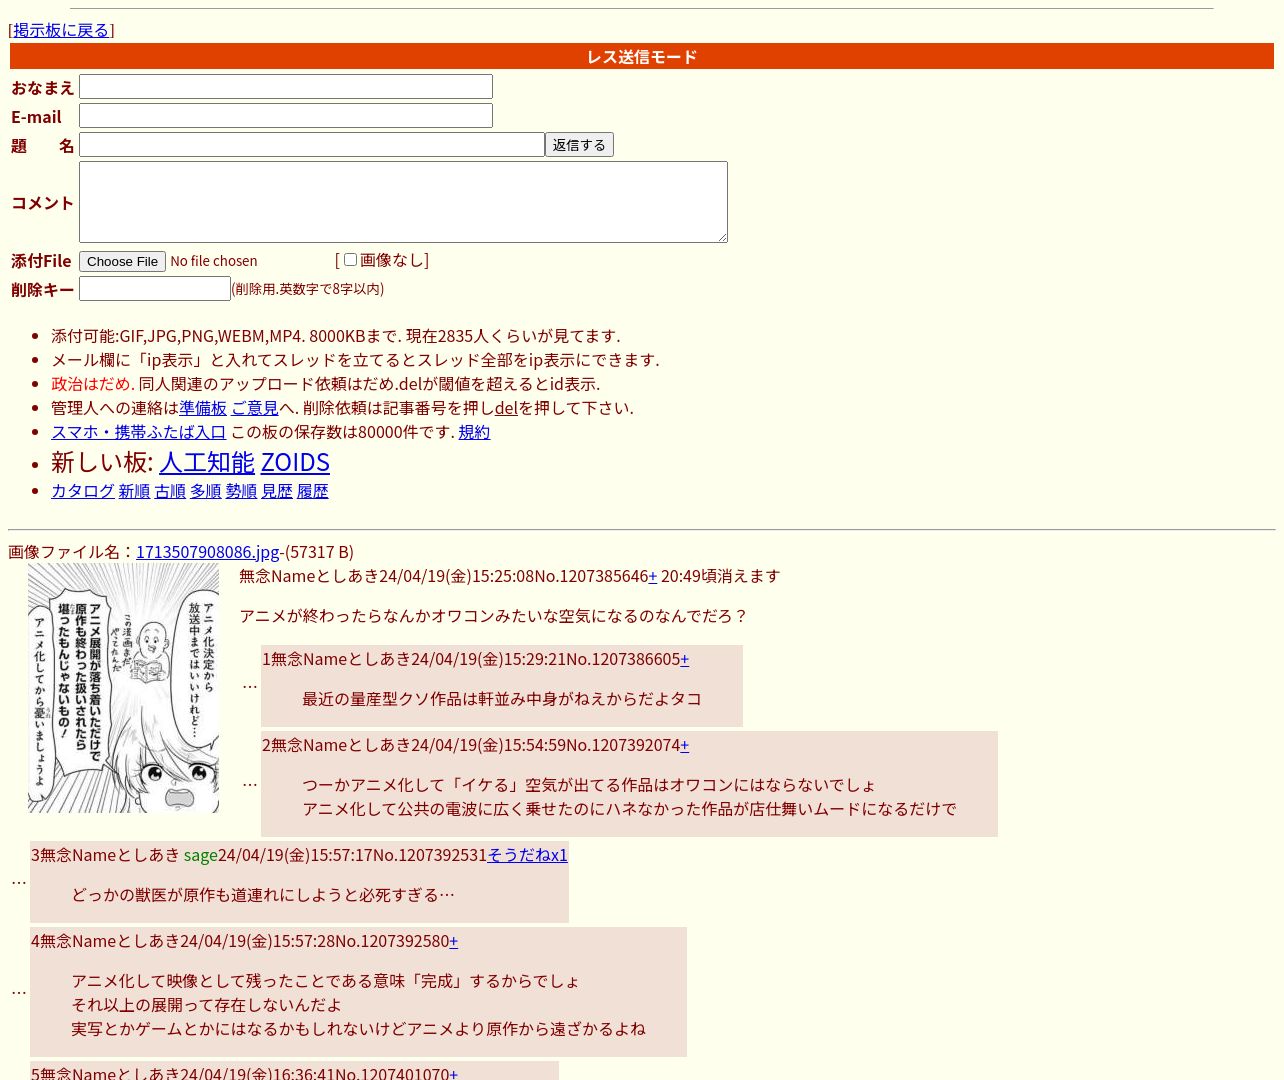Click + on post No.1207385646
Screen dimensions: 1284x1080
click(x=653, y=576)
